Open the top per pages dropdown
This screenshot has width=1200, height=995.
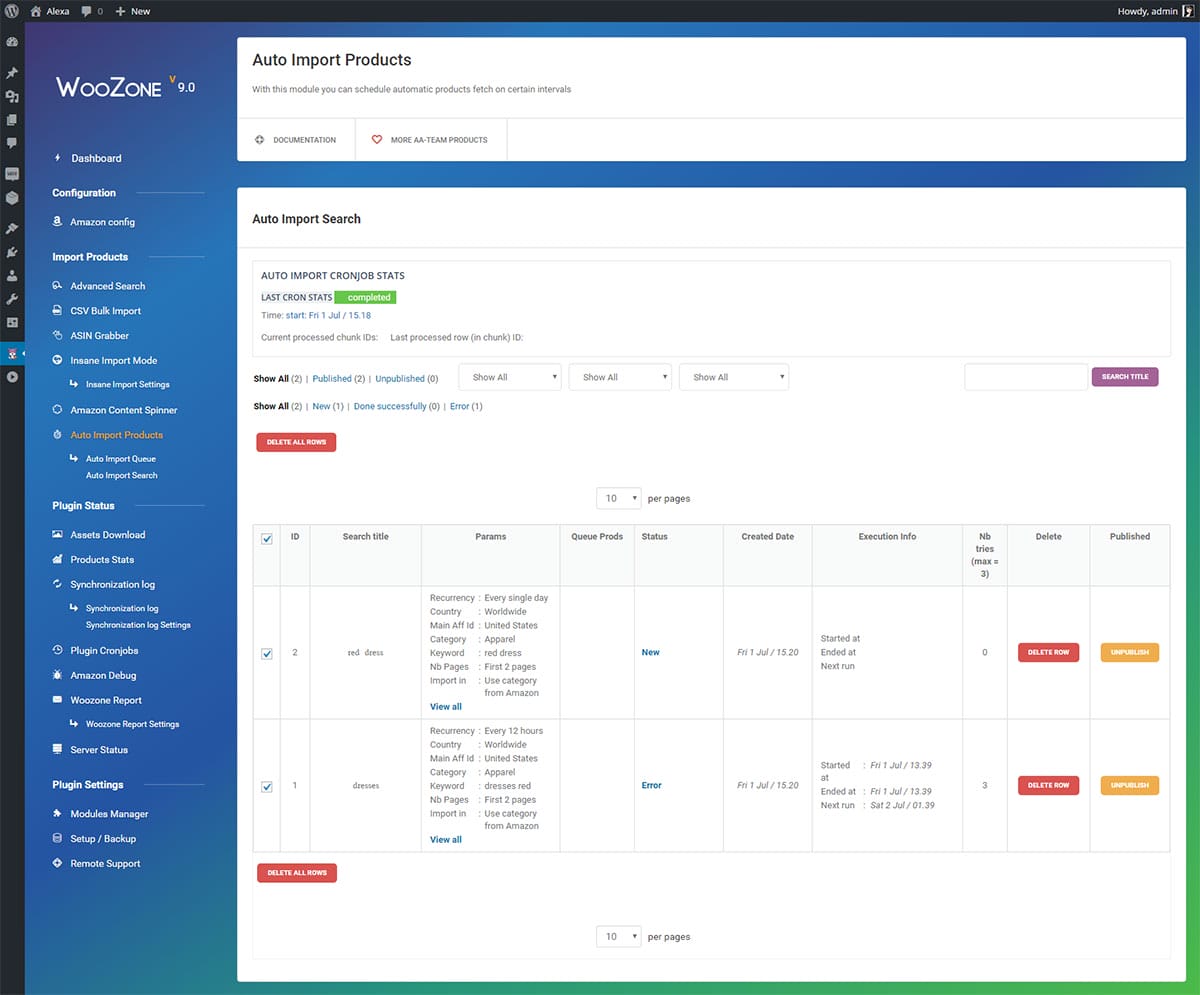[618, 498]
